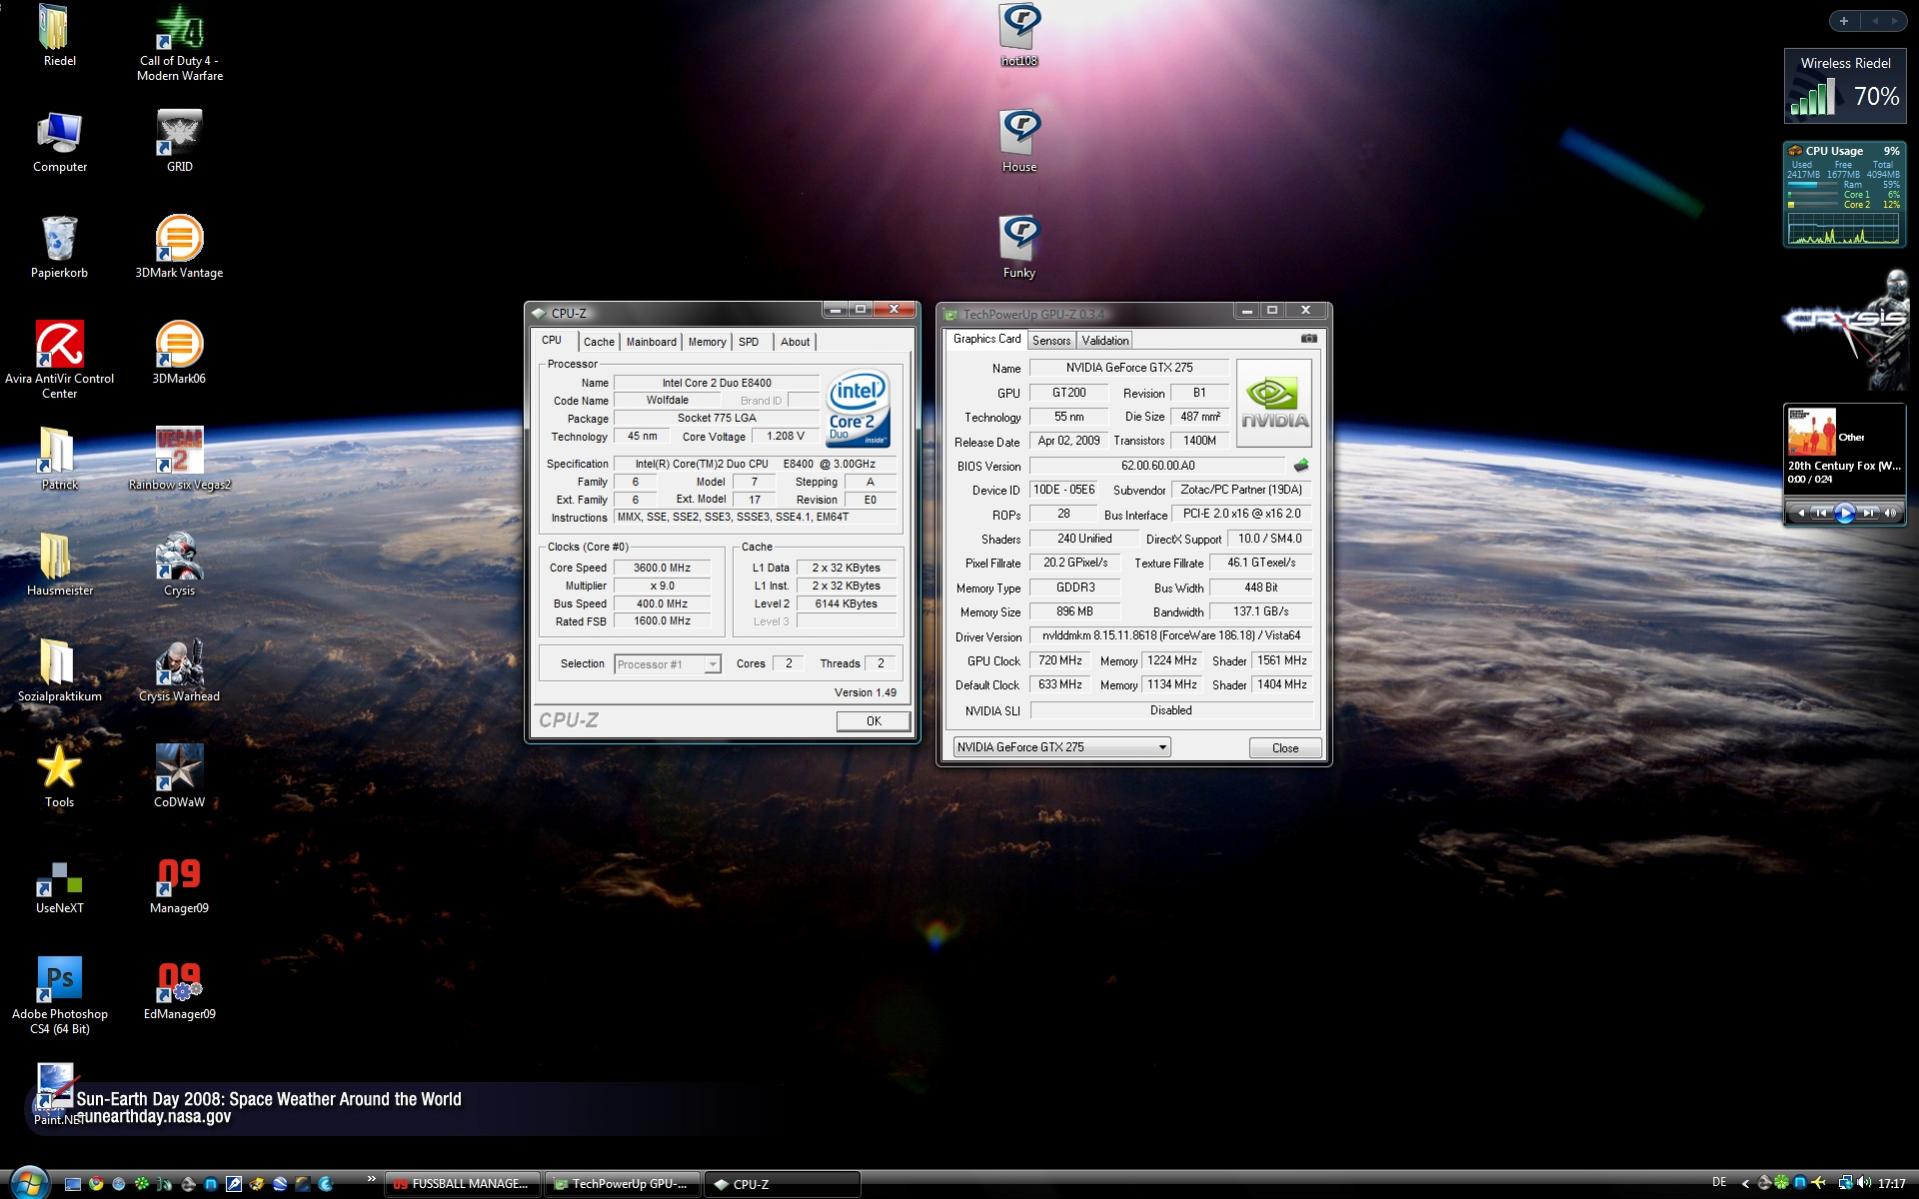The width and height of the screenshot is (1919, 1199).
Task: Play the track in the media gadget
Action: 1844,513
